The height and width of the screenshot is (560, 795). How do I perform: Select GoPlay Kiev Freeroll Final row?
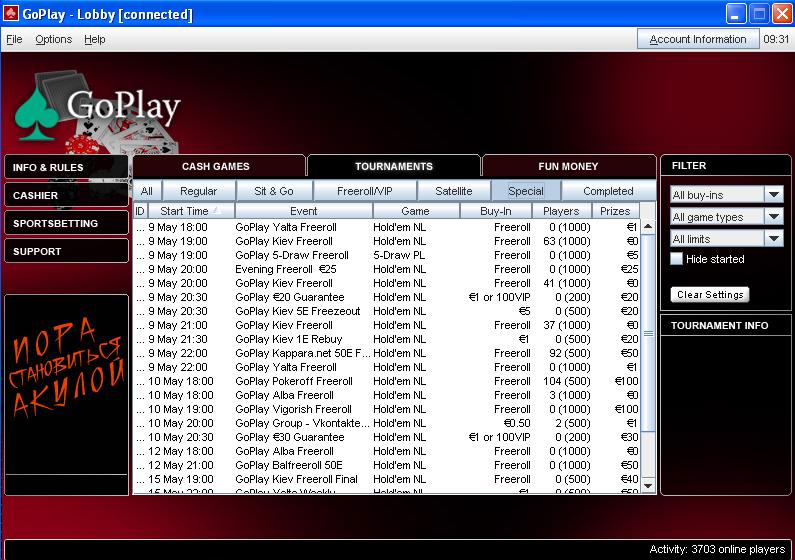(387, 479)
